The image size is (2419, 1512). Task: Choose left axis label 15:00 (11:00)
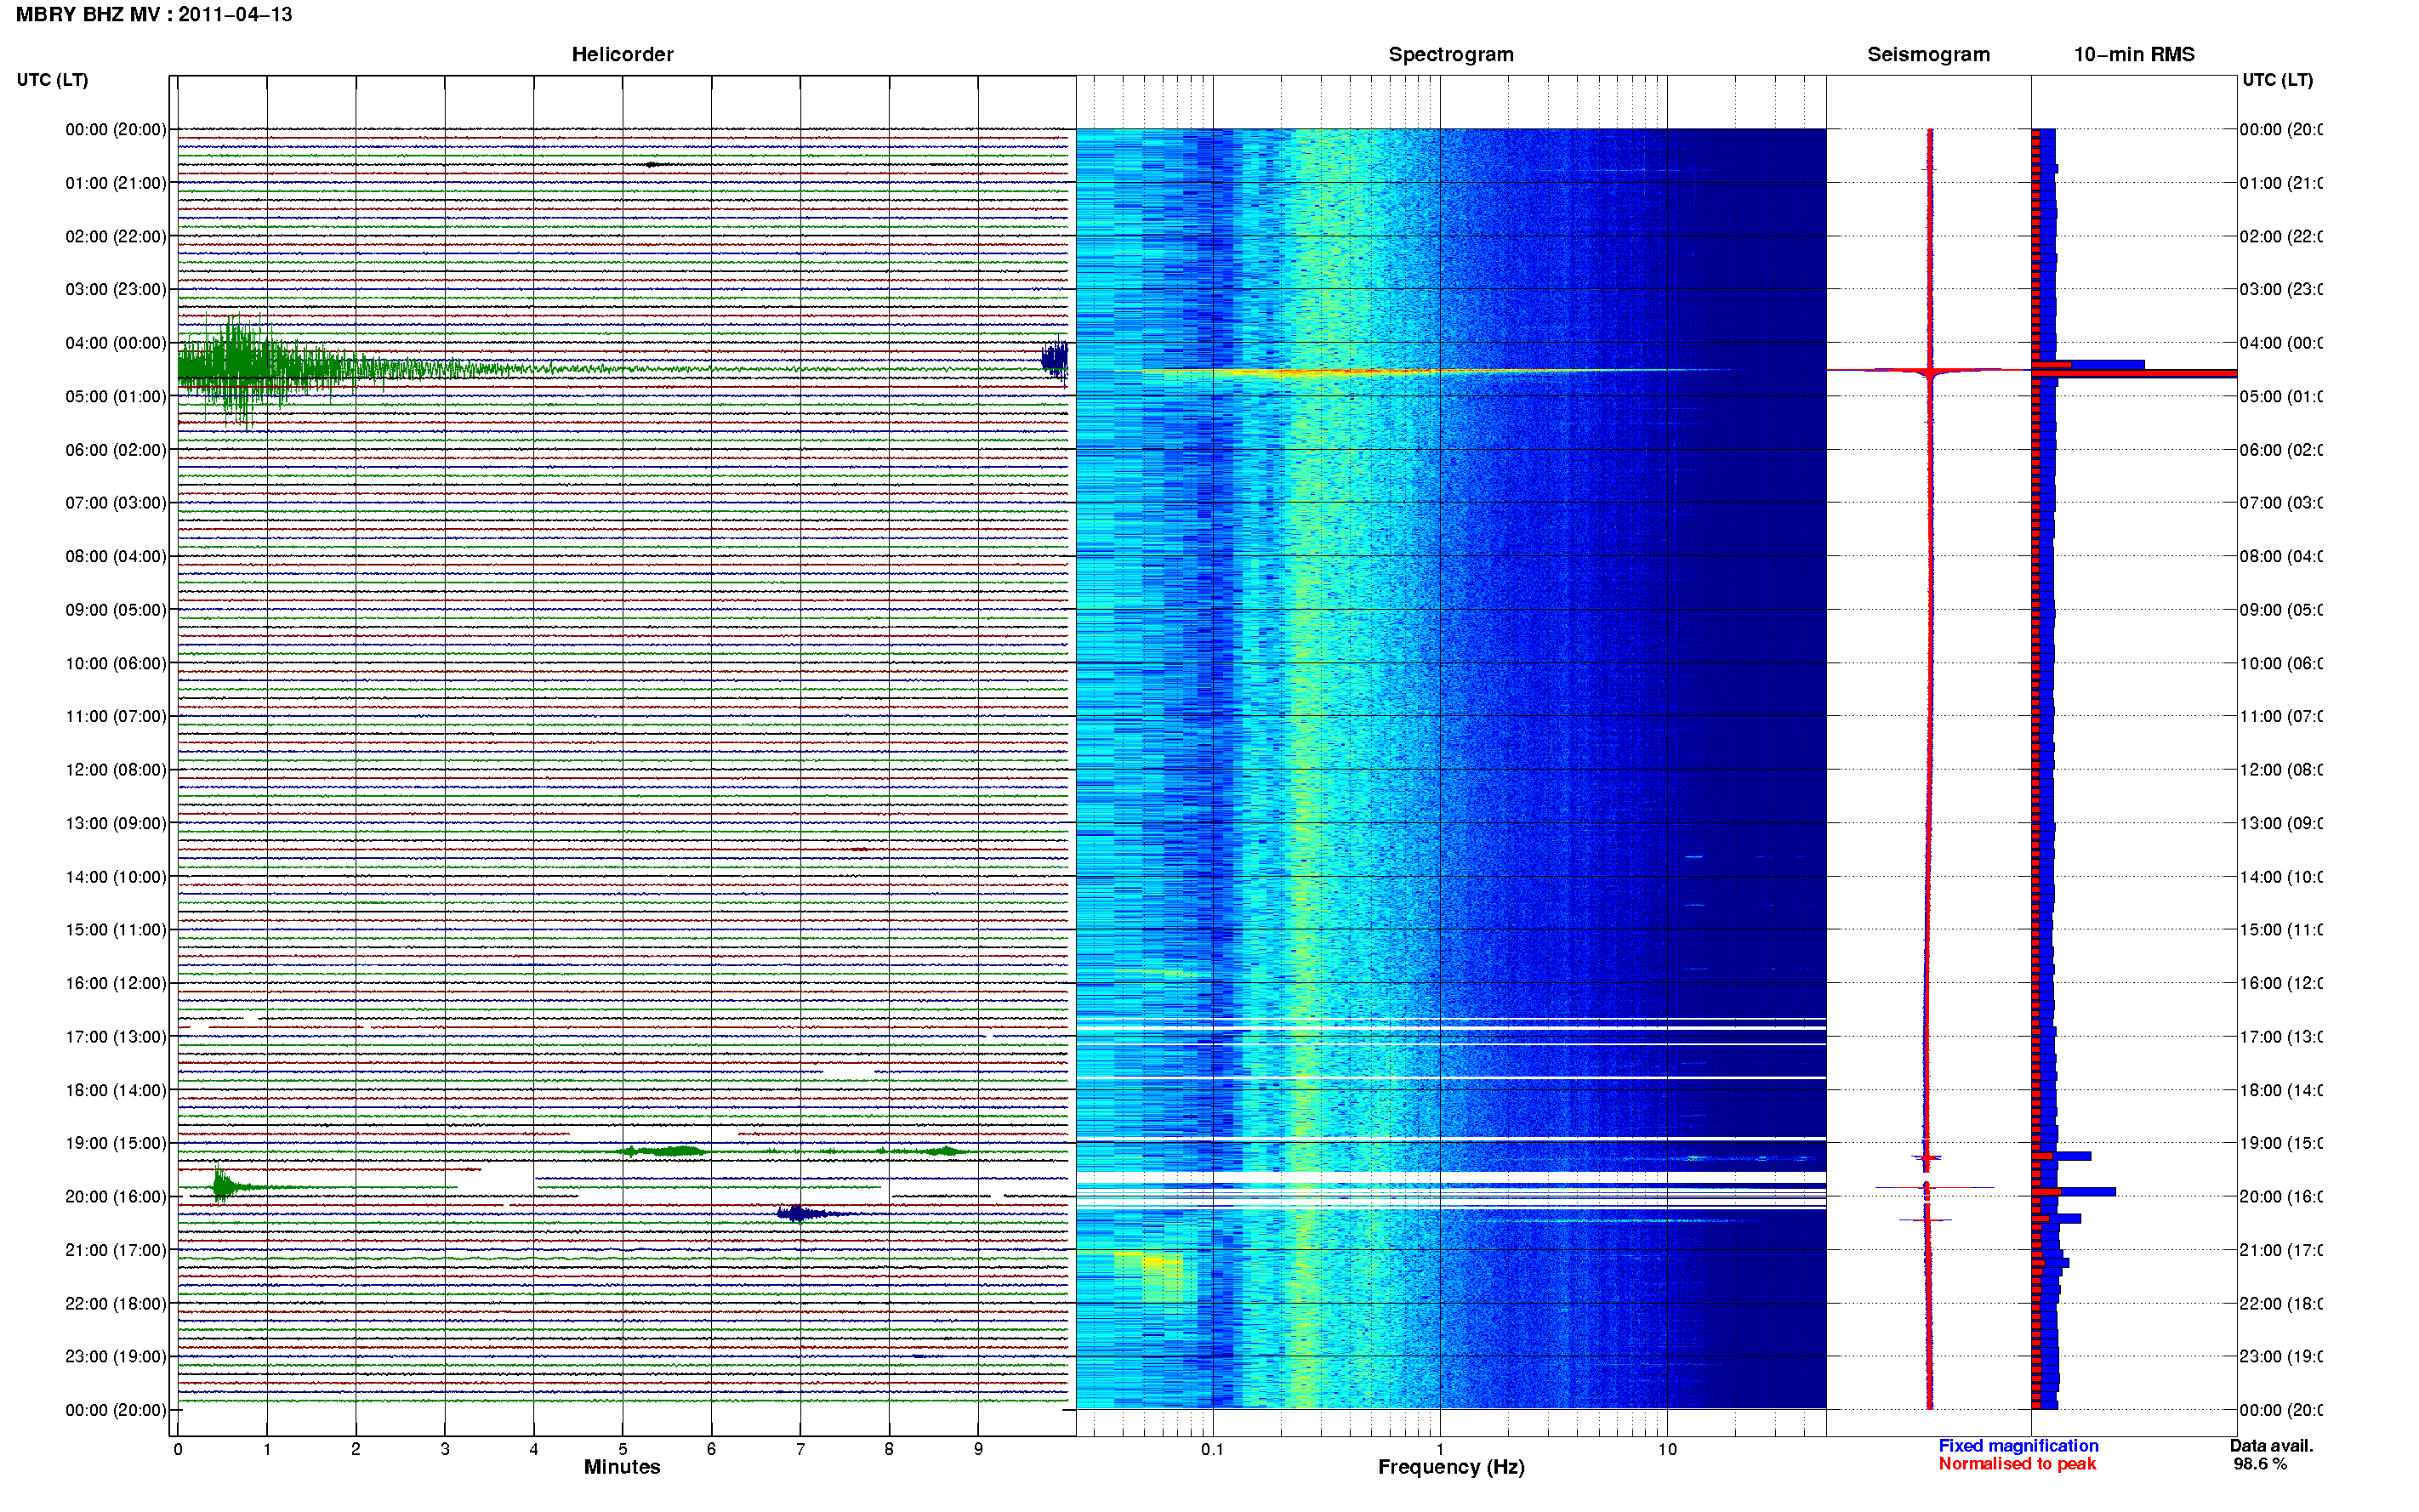(x=116, y=930)
